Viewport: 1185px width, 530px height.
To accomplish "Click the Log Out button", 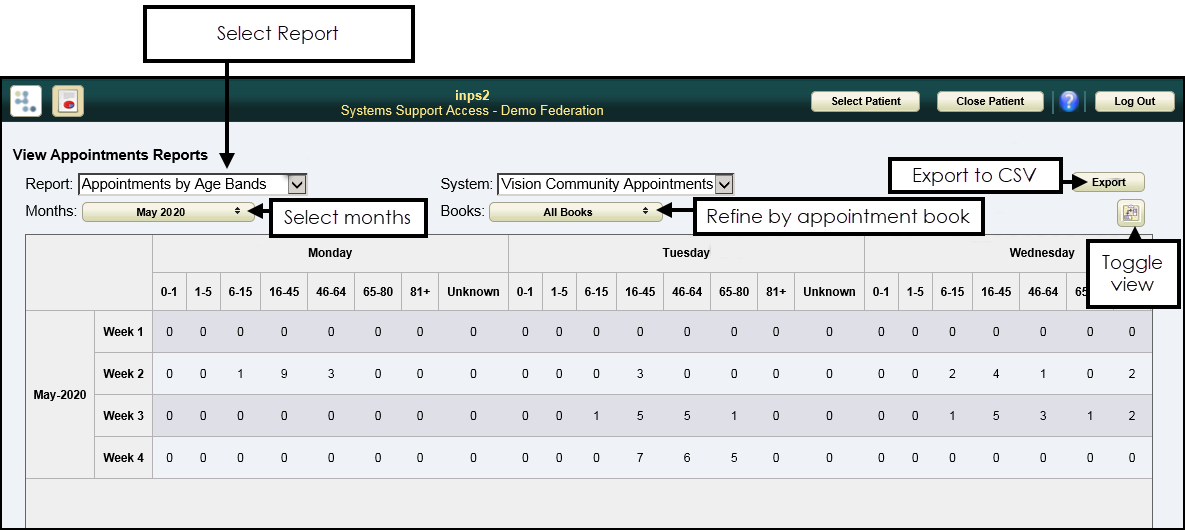I will tap(1134, 101).
